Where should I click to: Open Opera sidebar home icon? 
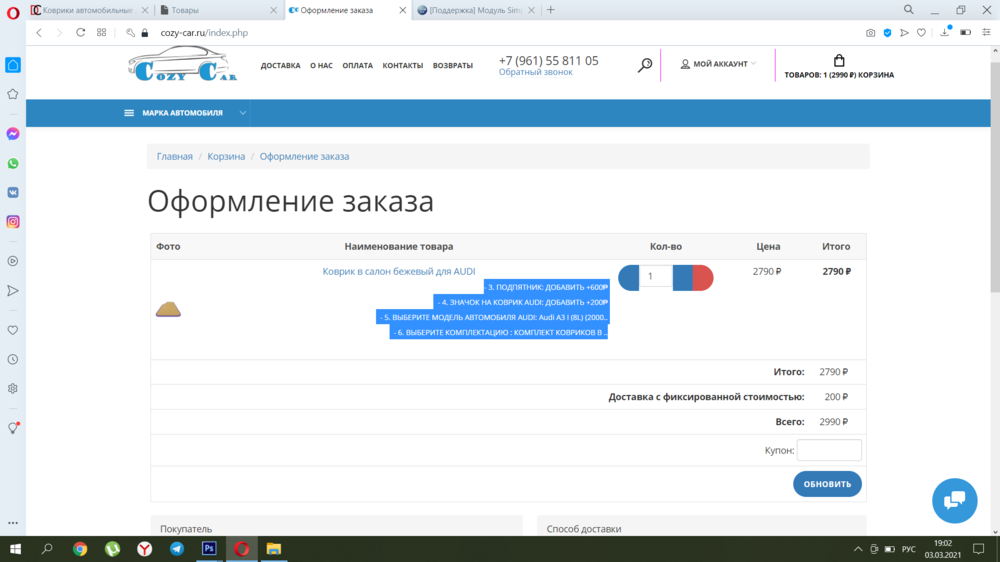[13, 65]
